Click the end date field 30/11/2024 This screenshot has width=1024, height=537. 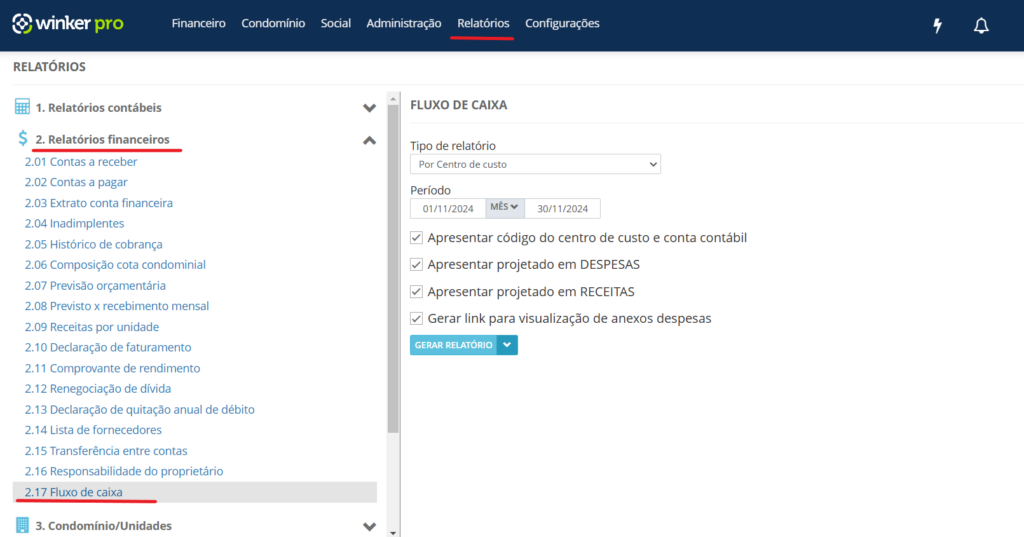click(x=562, y=208)
